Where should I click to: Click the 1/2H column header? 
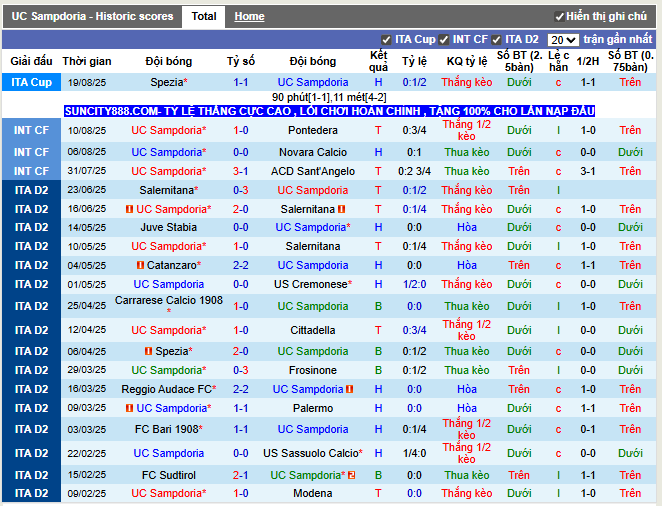click(588, 61)
